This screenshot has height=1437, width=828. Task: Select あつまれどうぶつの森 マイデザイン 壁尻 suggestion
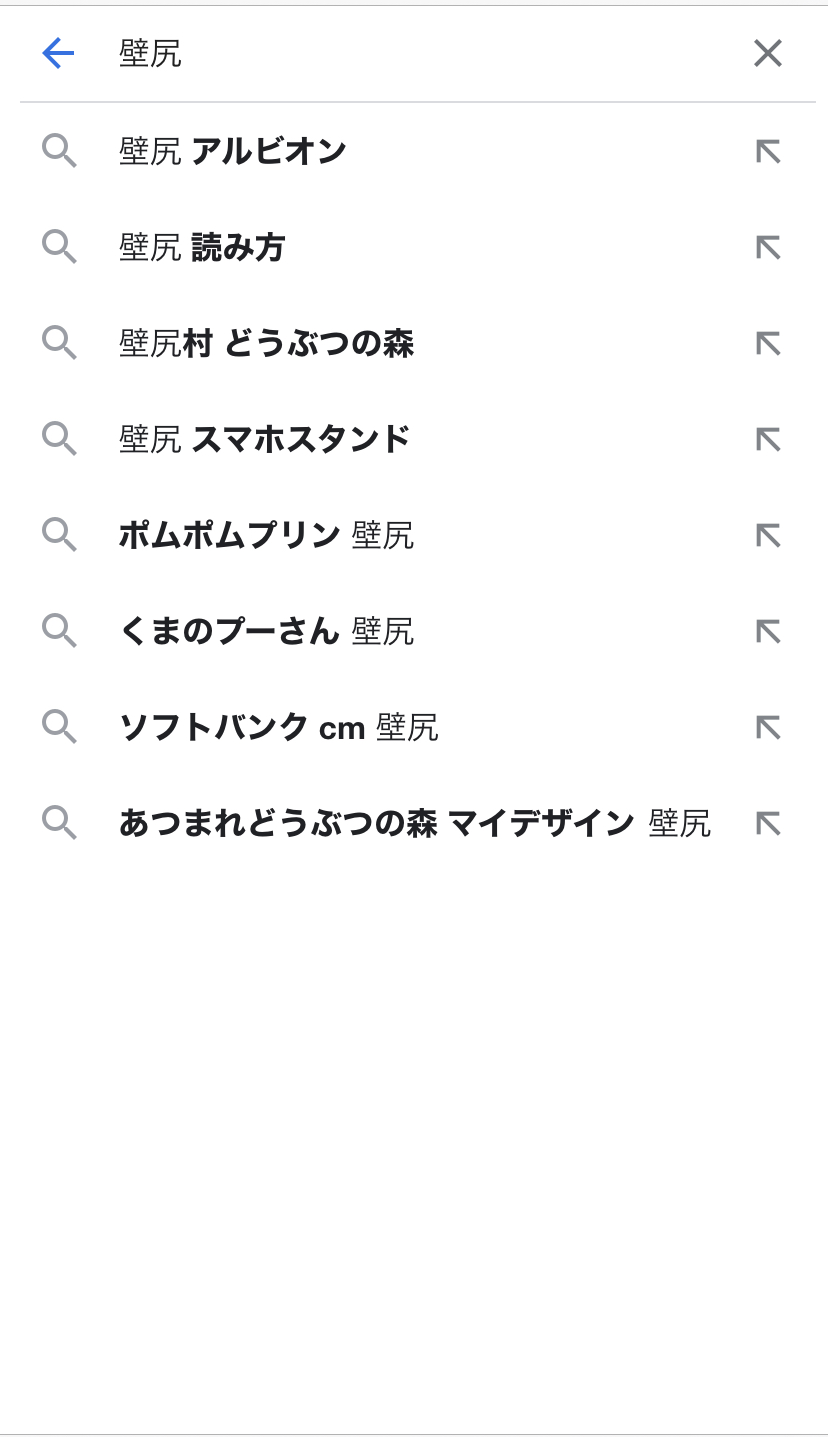point(414,823)
